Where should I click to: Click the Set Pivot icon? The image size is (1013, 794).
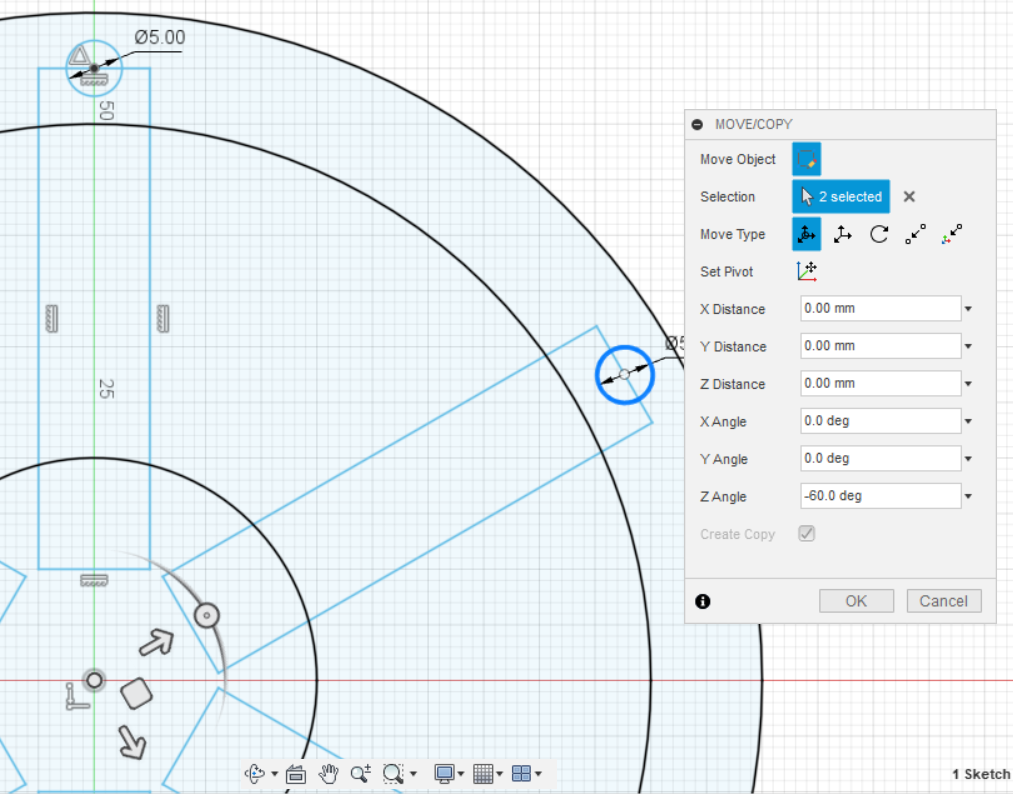tap(806, 271)
